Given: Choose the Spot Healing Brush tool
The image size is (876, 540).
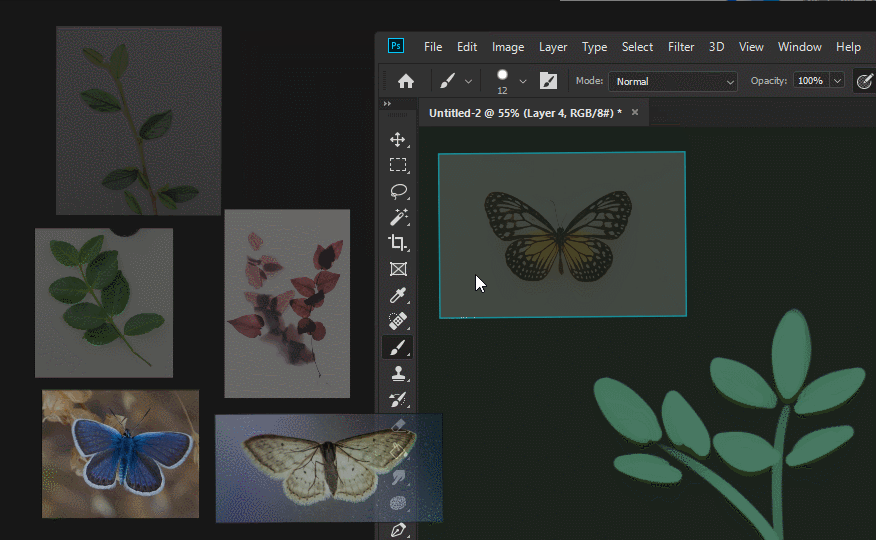Looking at the screenshot, I should (x=398, y=321).
